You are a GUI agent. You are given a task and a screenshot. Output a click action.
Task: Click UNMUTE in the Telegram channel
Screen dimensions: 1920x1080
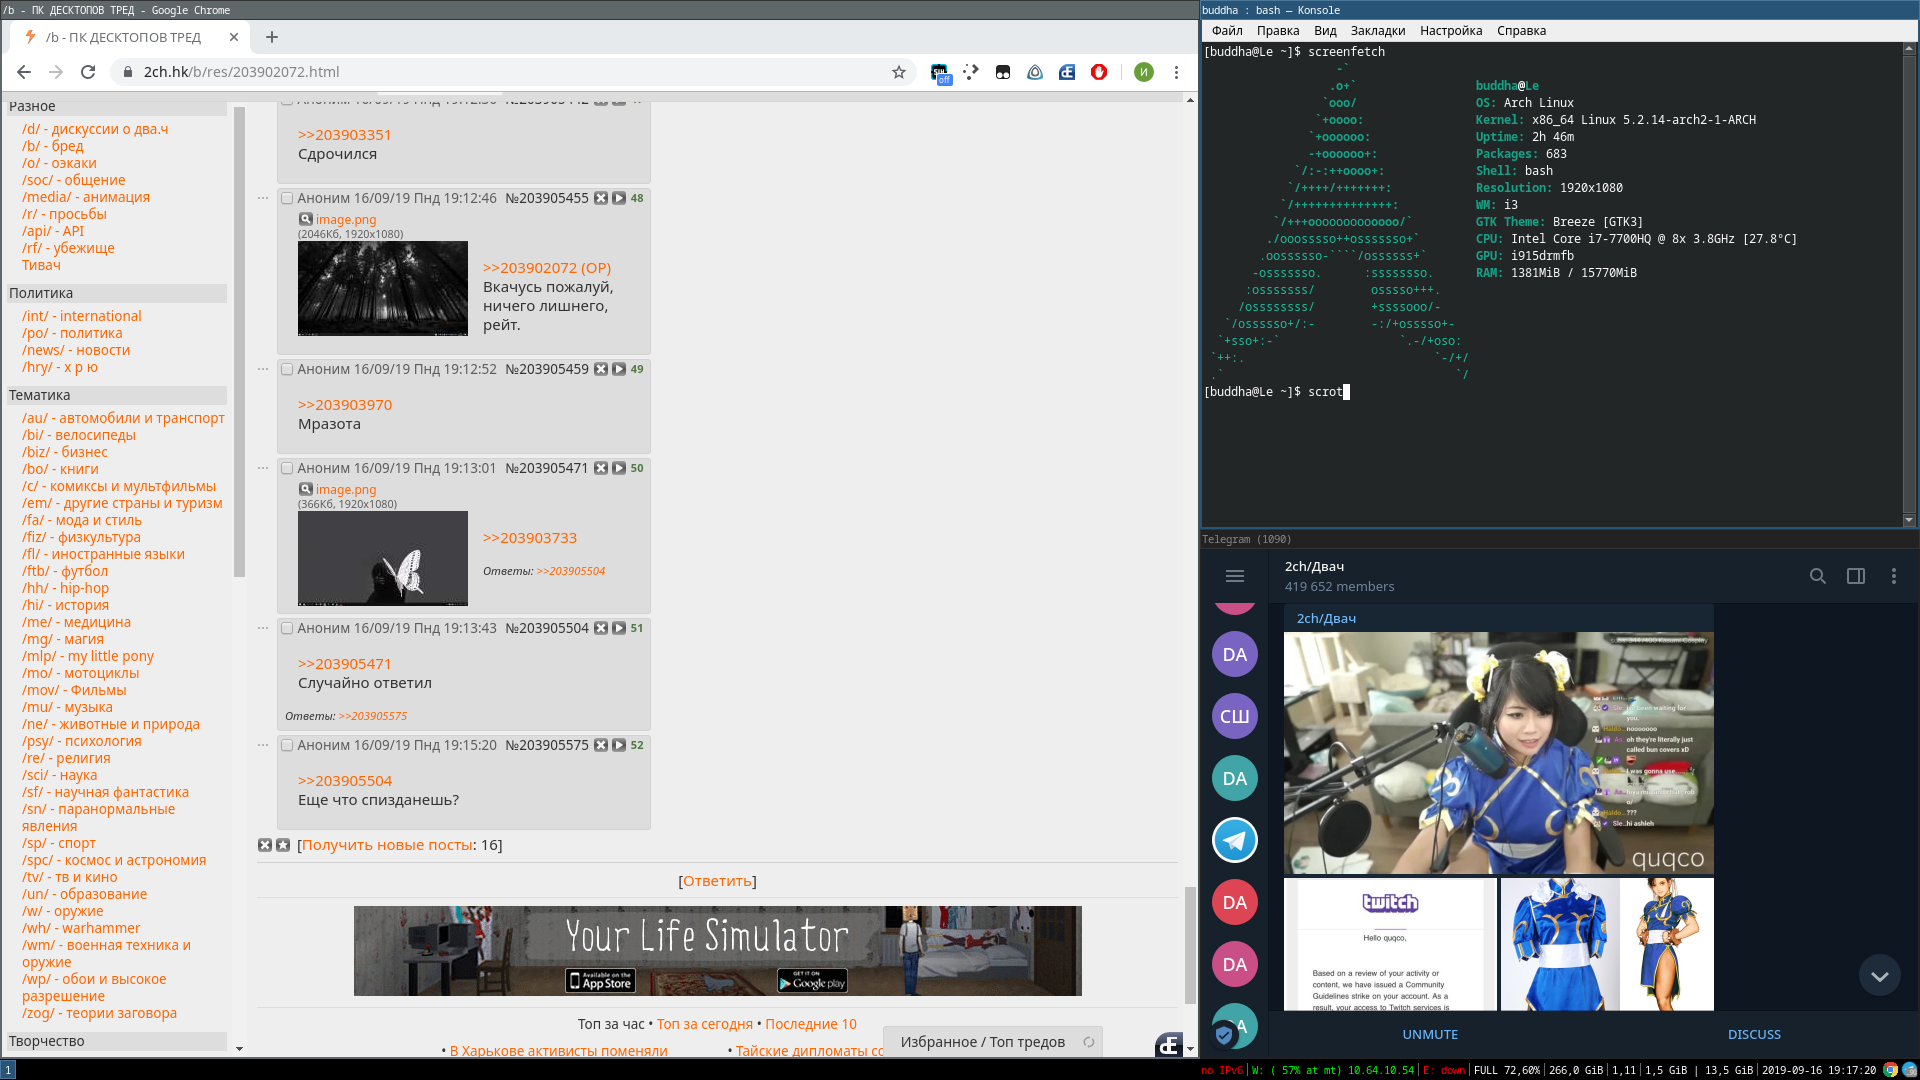tap(1430, 1034)
